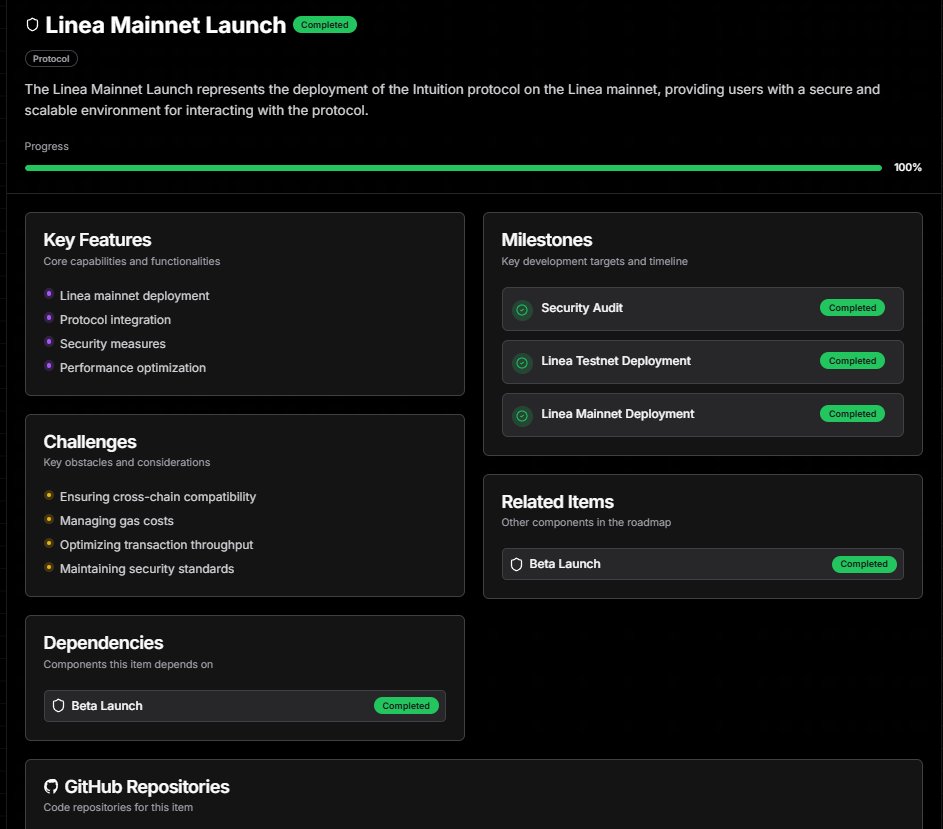This screenshot has width=943, height=829.
Task: Click the GitHub Repositories heading
Action: tap(147, 786)
